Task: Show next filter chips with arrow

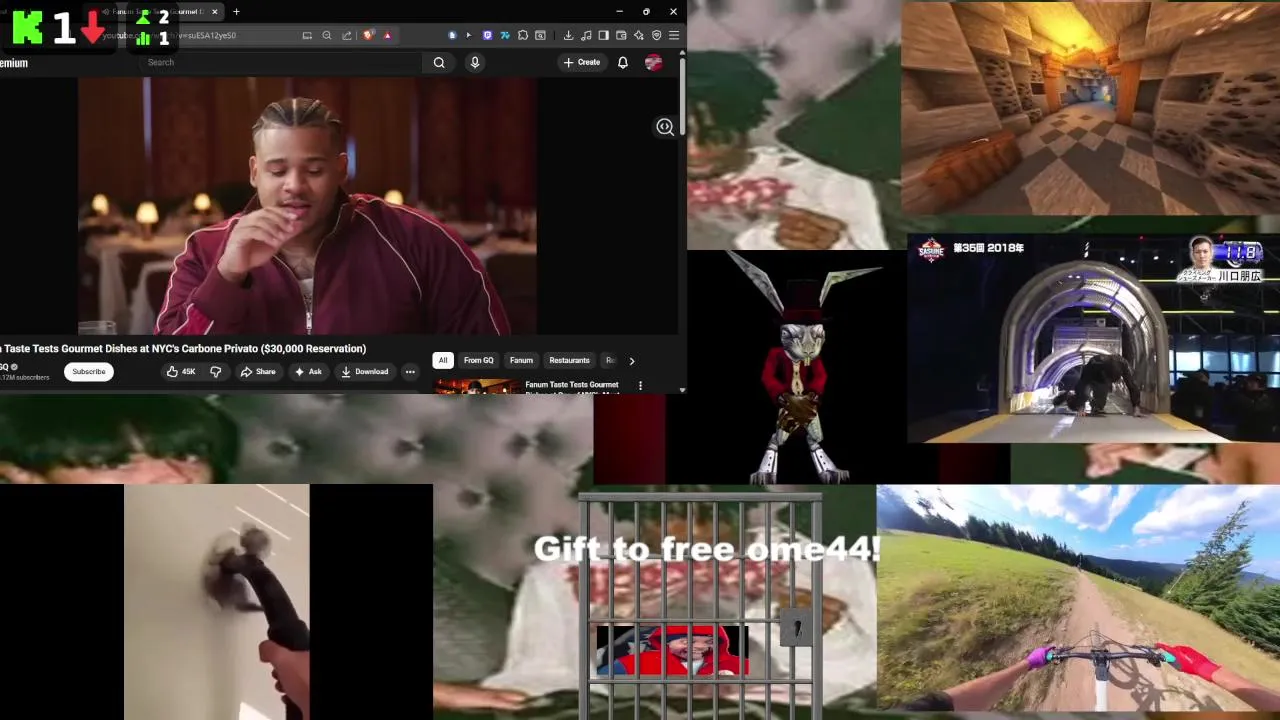Action: [x=631, y=361]
